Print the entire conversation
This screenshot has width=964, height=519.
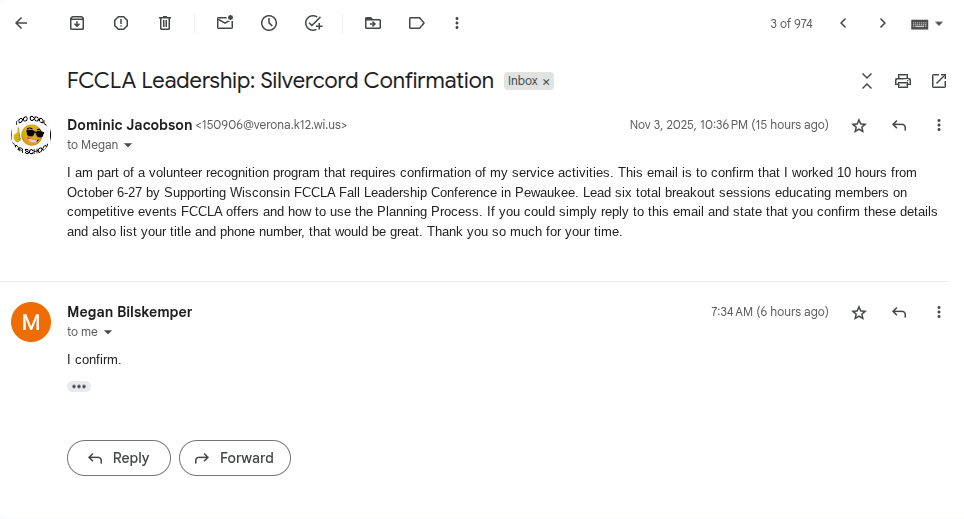click(903, 81)
